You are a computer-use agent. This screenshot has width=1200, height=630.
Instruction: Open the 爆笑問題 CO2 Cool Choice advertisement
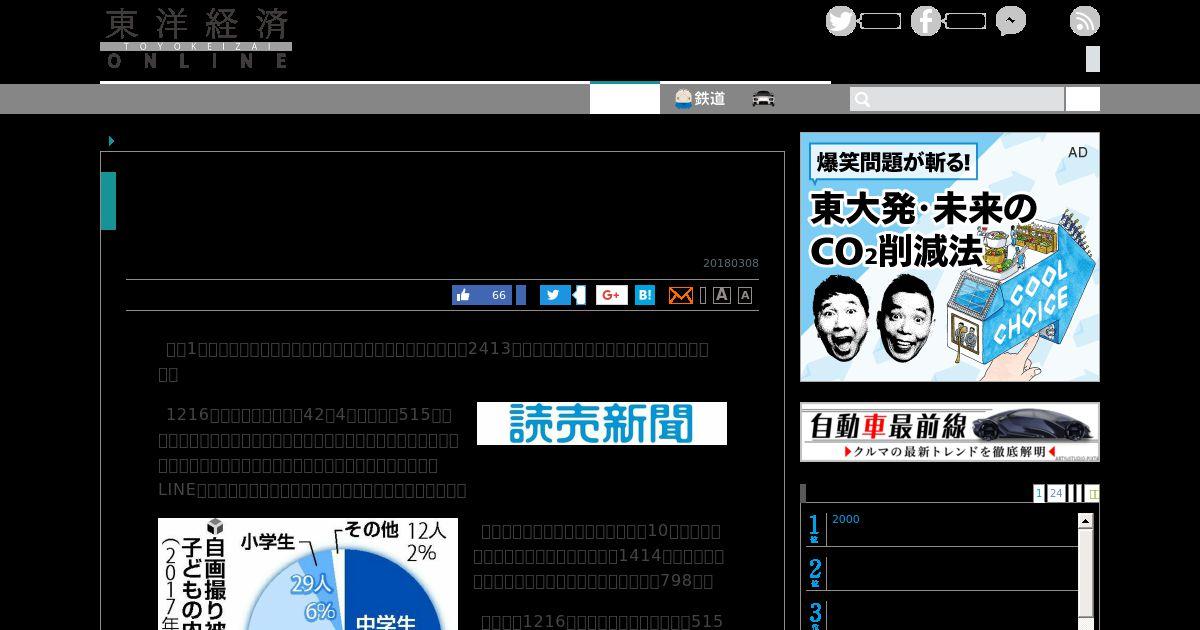(950, 257)
